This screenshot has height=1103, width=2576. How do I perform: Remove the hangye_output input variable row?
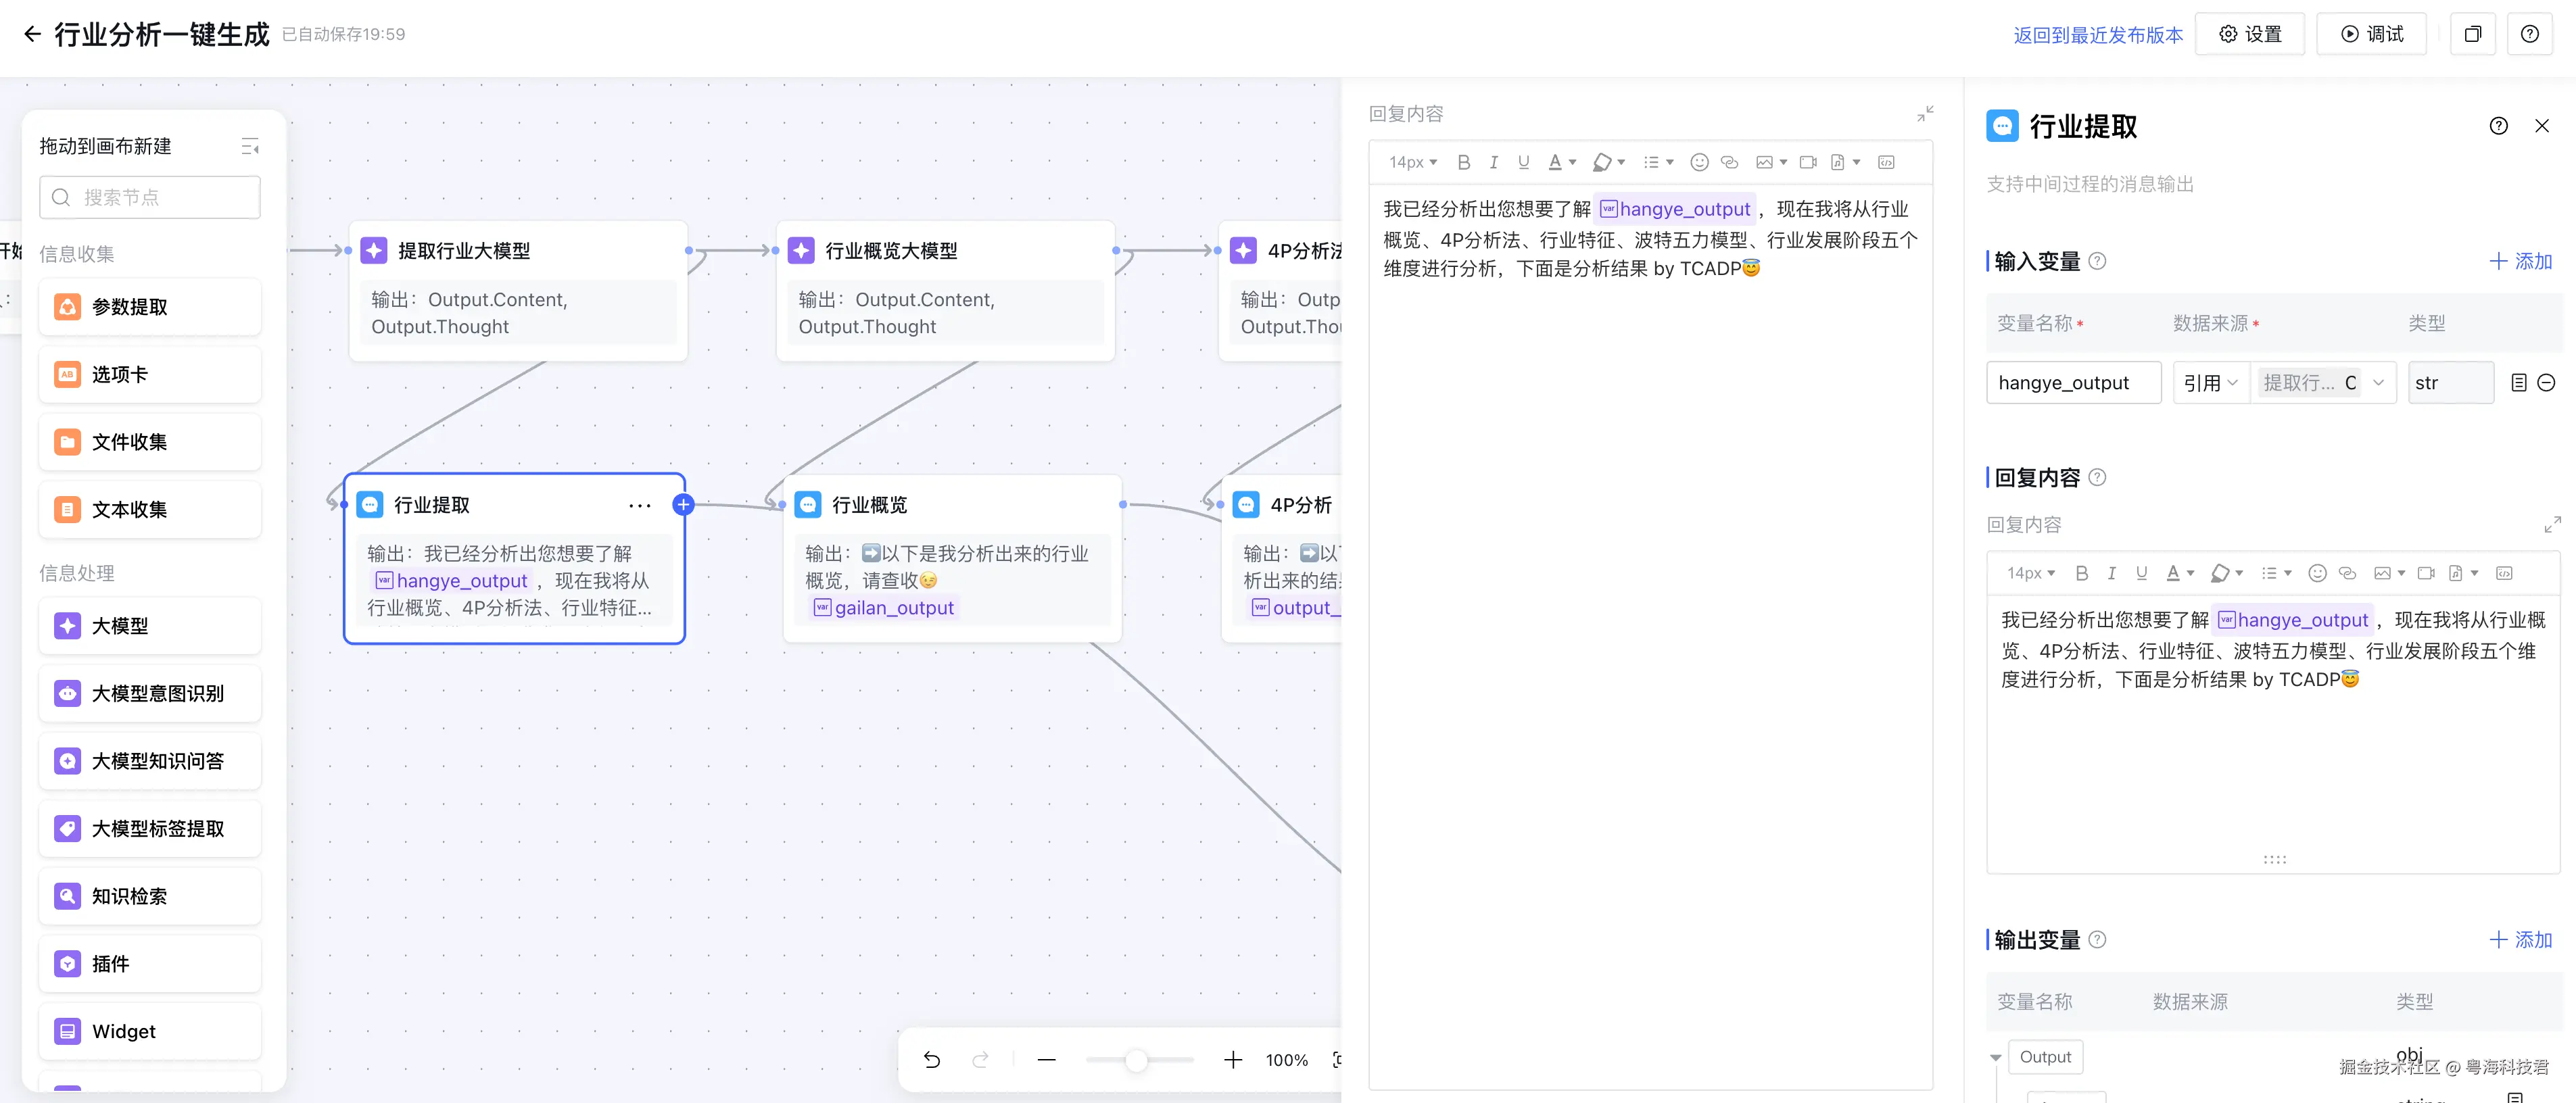click(x=2546, y=383)
